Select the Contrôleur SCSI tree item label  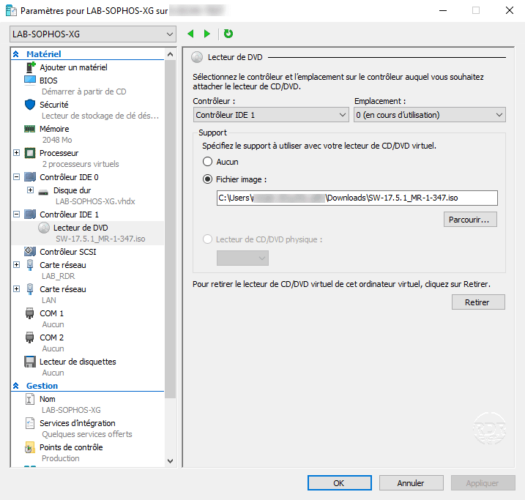click(68, 252)
